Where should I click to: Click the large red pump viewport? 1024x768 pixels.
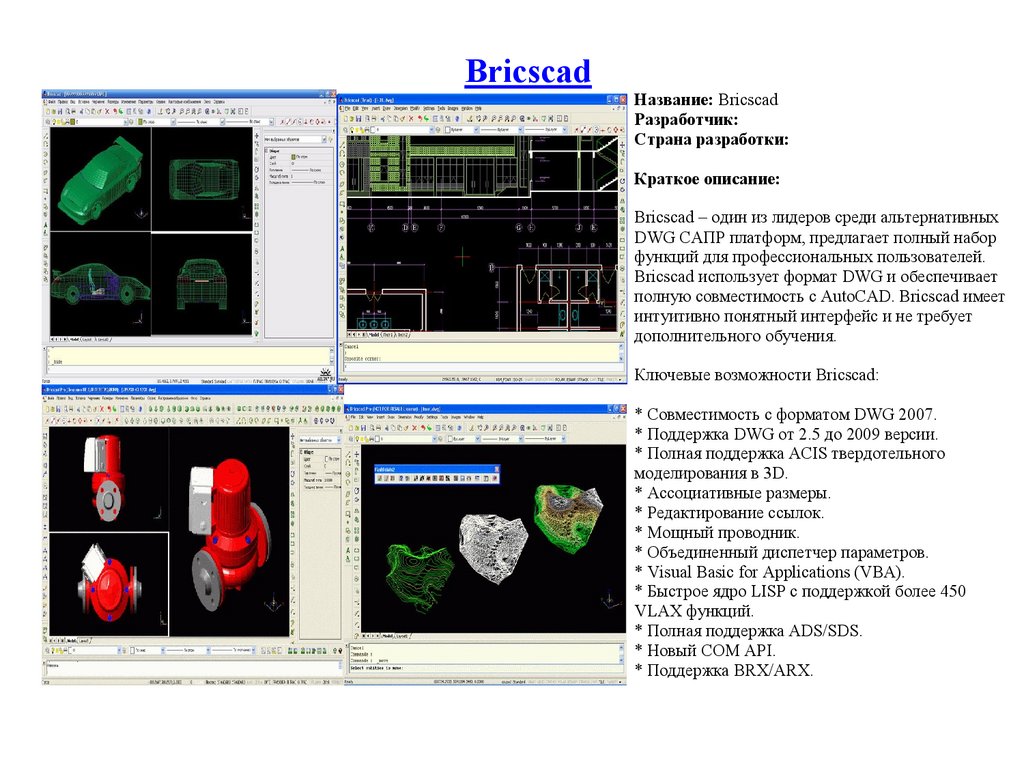click(229, 531)
